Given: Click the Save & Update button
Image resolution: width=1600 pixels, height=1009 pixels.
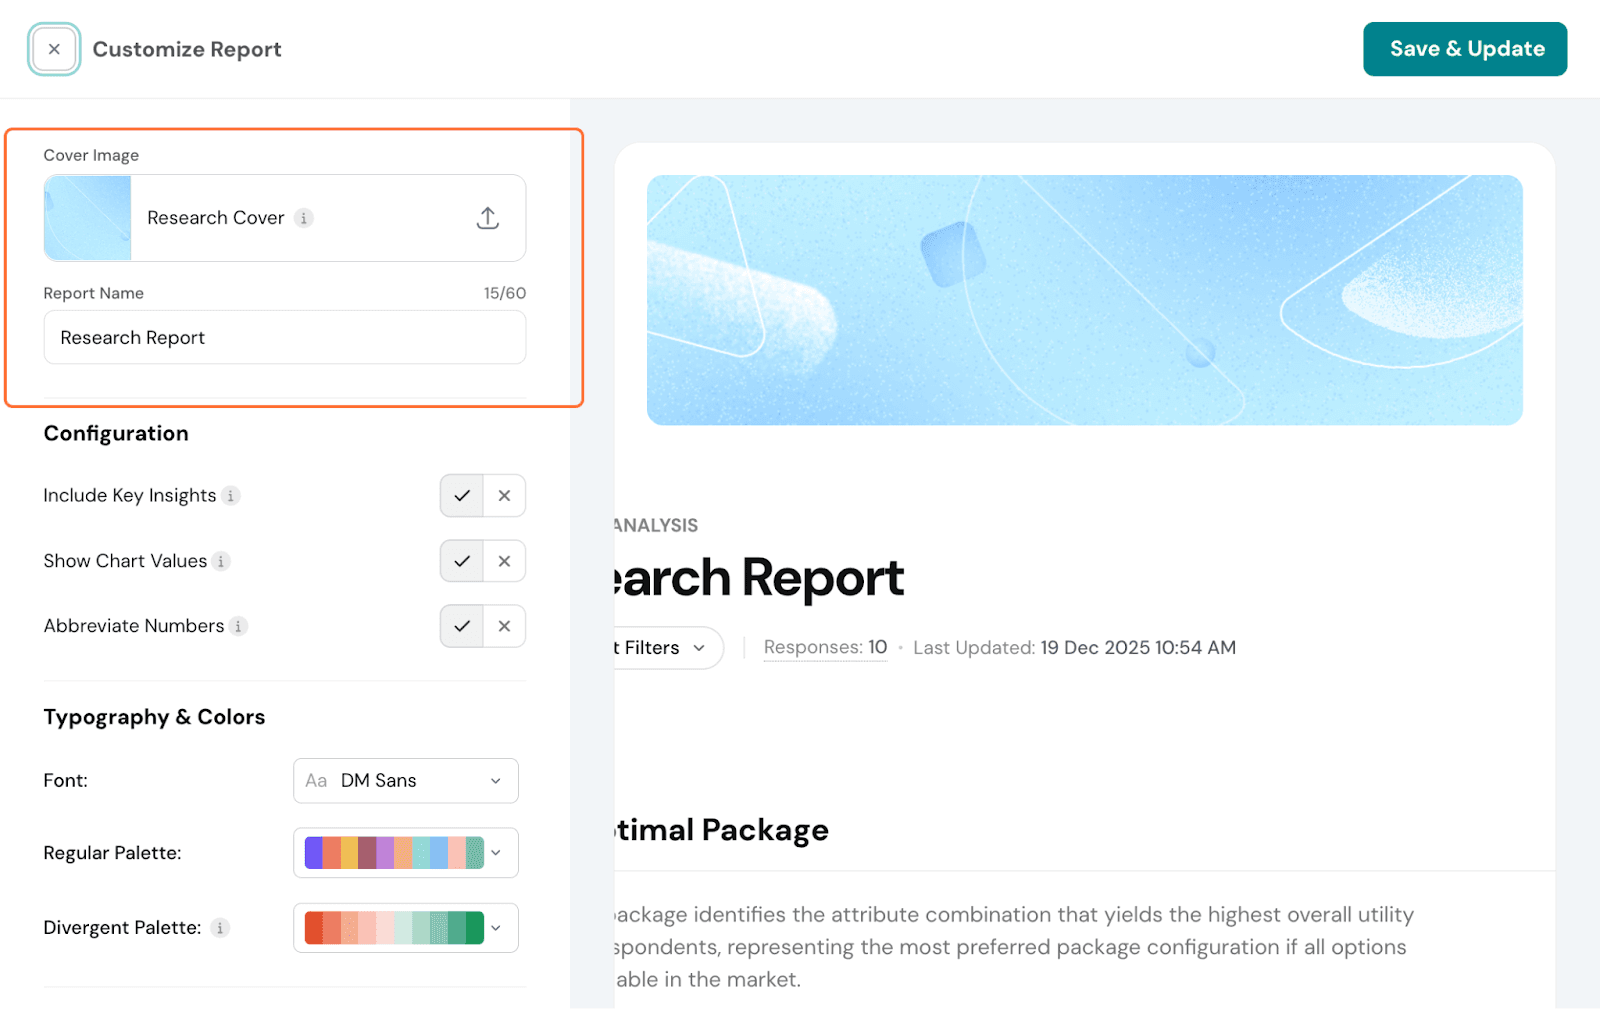Looking at the screenshot, I should click(x=1464, y=49).
